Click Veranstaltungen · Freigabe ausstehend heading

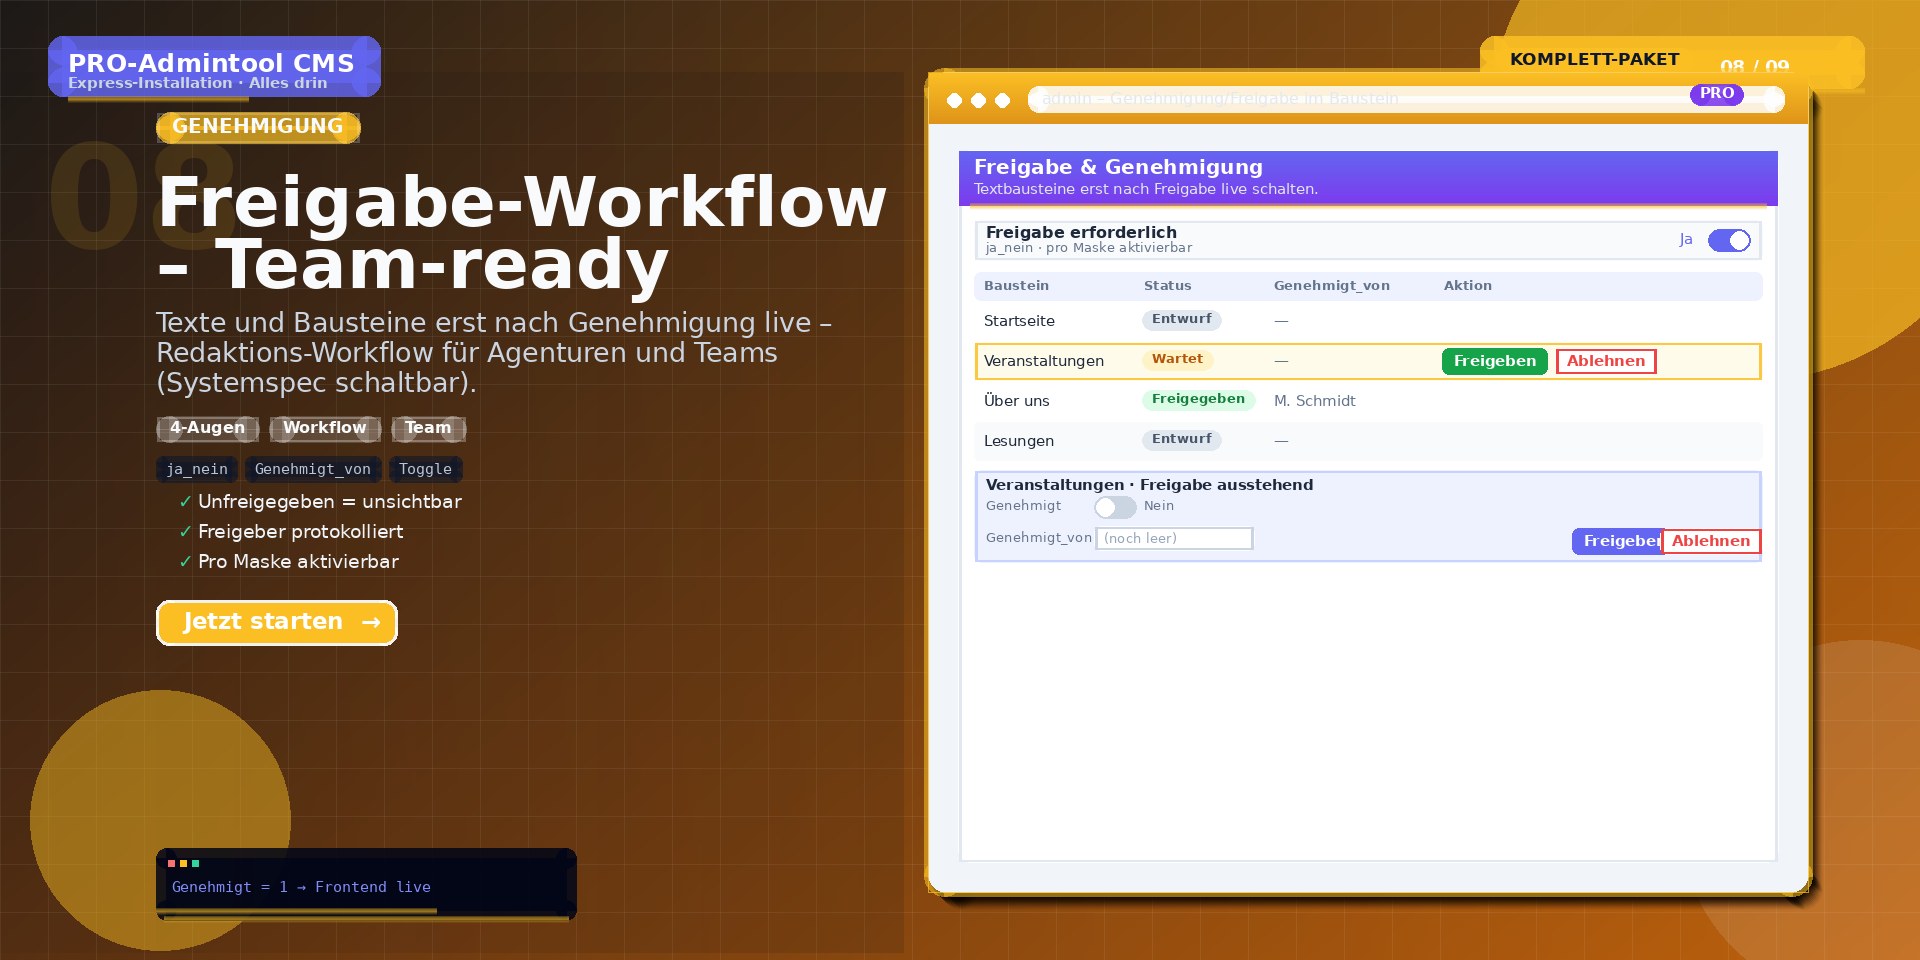[x=1149, y=485]
